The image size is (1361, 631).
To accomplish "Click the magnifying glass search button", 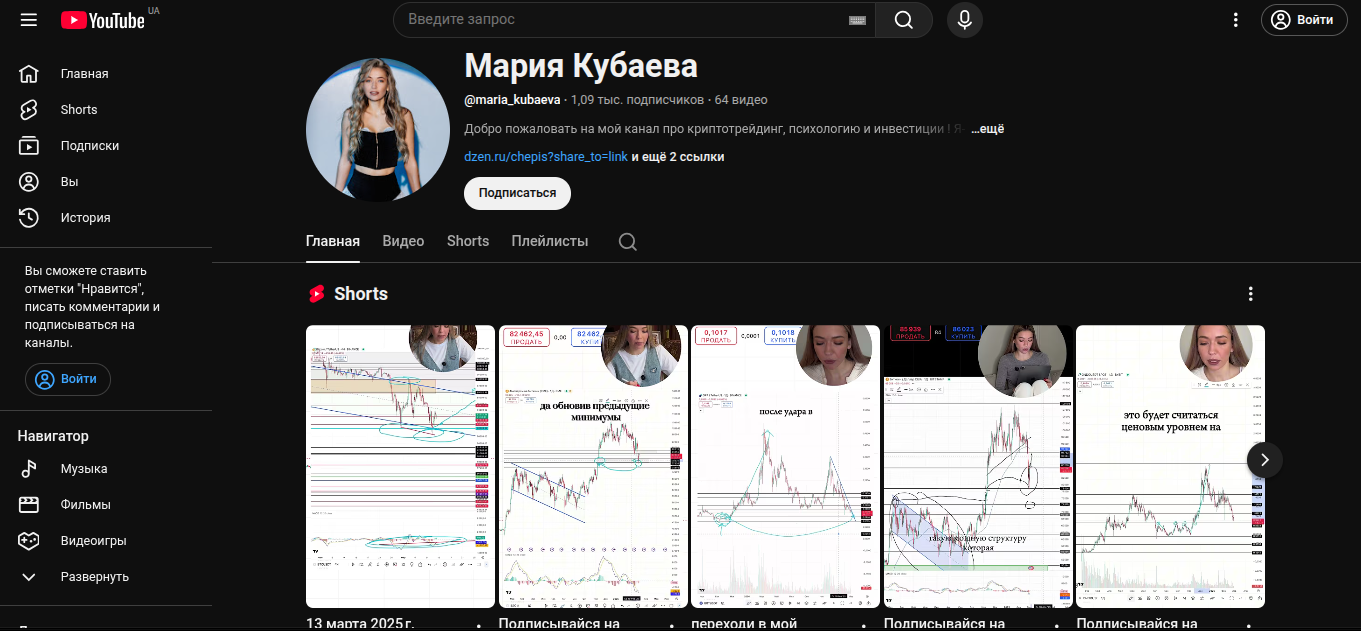I will (x=903, y=20).
